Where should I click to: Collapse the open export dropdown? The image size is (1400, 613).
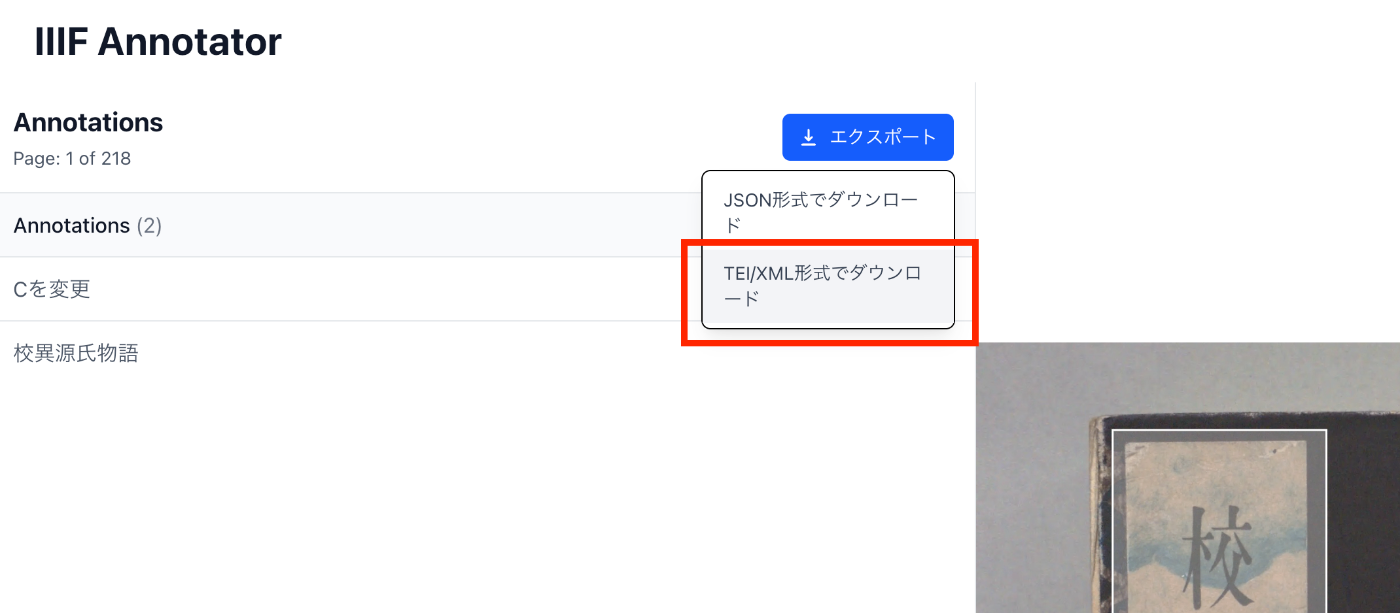point(868,137)
